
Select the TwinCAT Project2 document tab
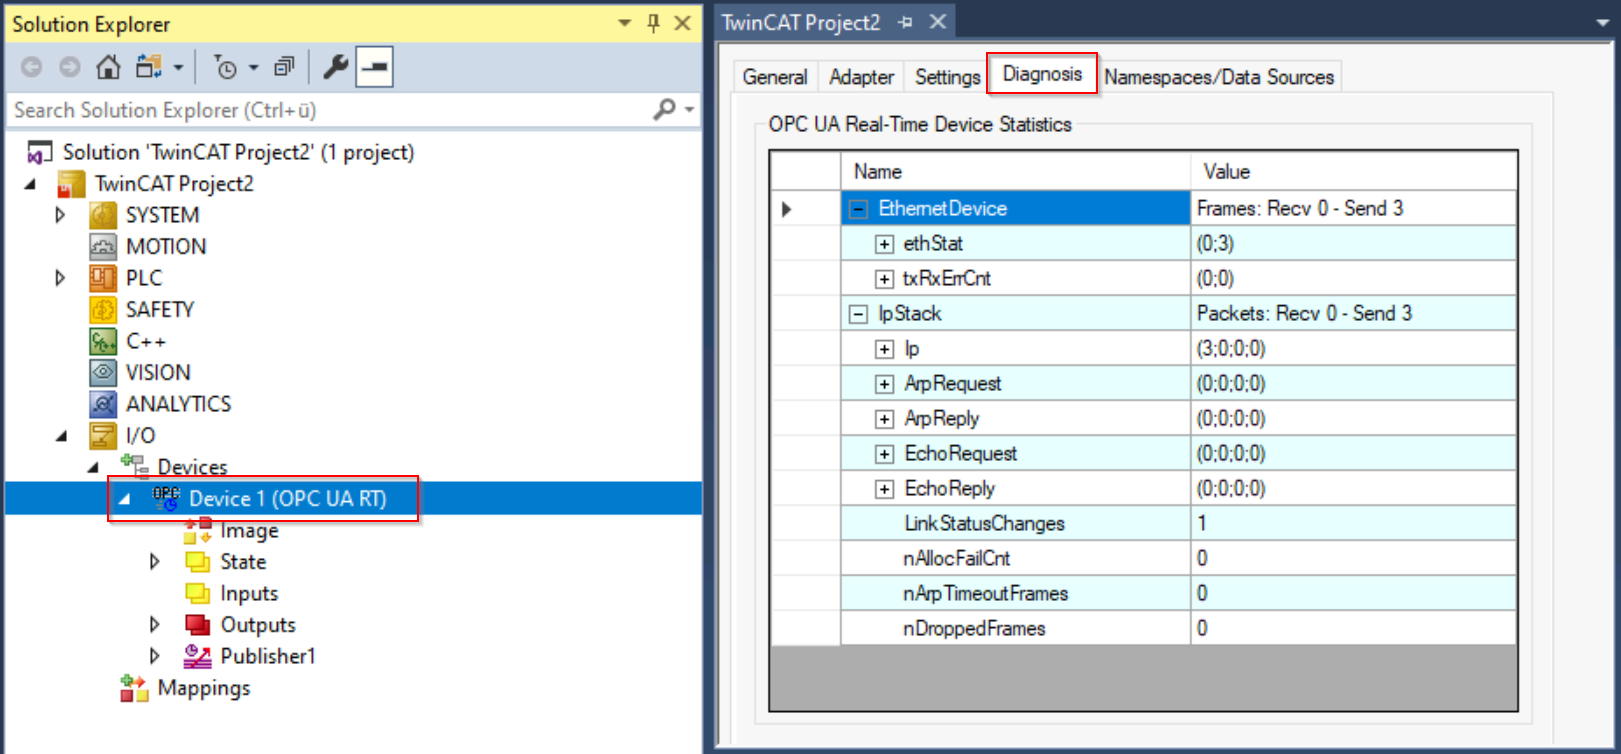coord(801,22)
